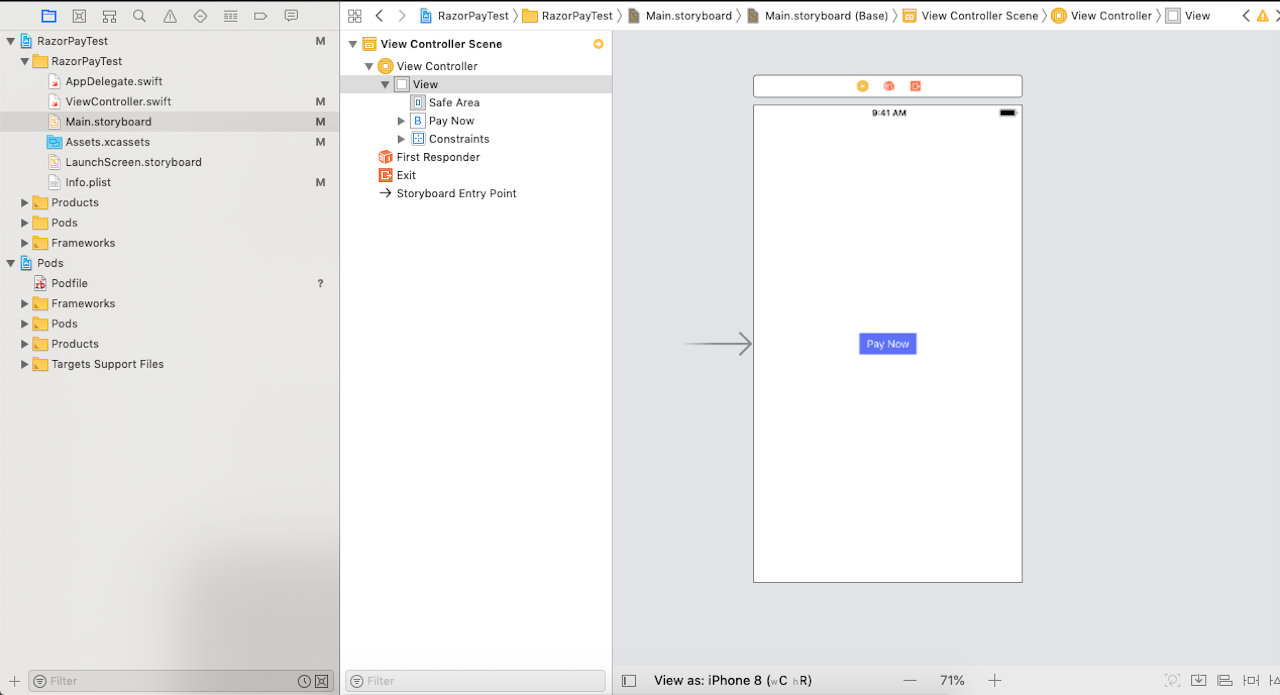Screen dimensions: 1280x695
Task: Click the Pay Now button on canvas
Action: (x=887, y=344)
